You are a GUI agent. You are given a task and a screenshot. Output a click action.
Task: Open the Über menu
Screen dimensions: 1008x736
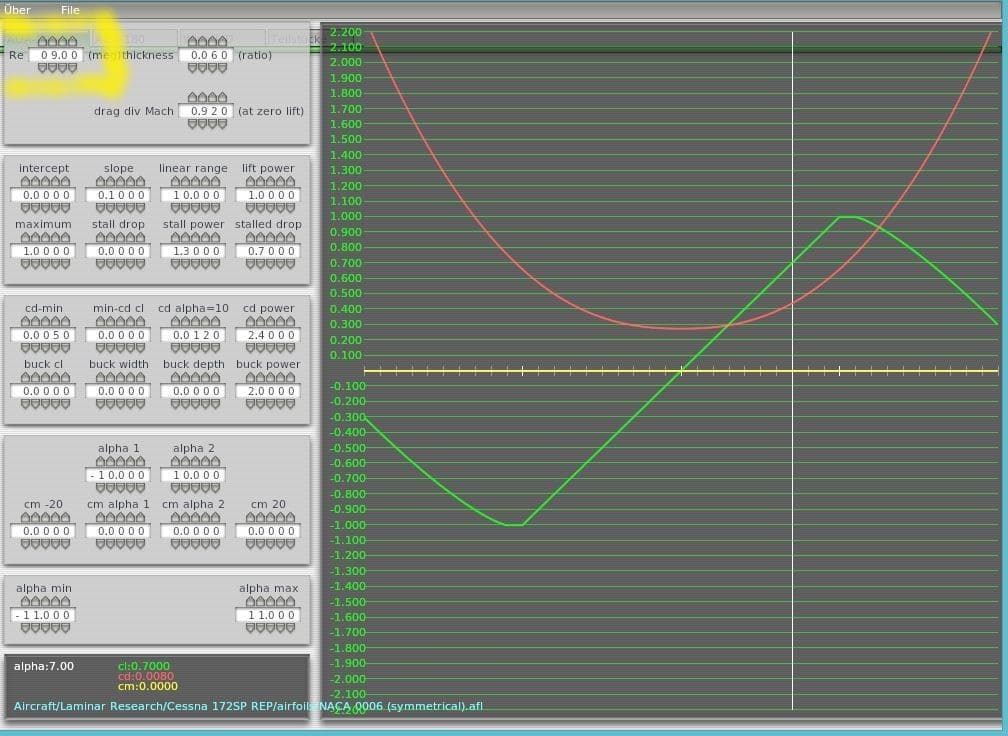[17, 10]
